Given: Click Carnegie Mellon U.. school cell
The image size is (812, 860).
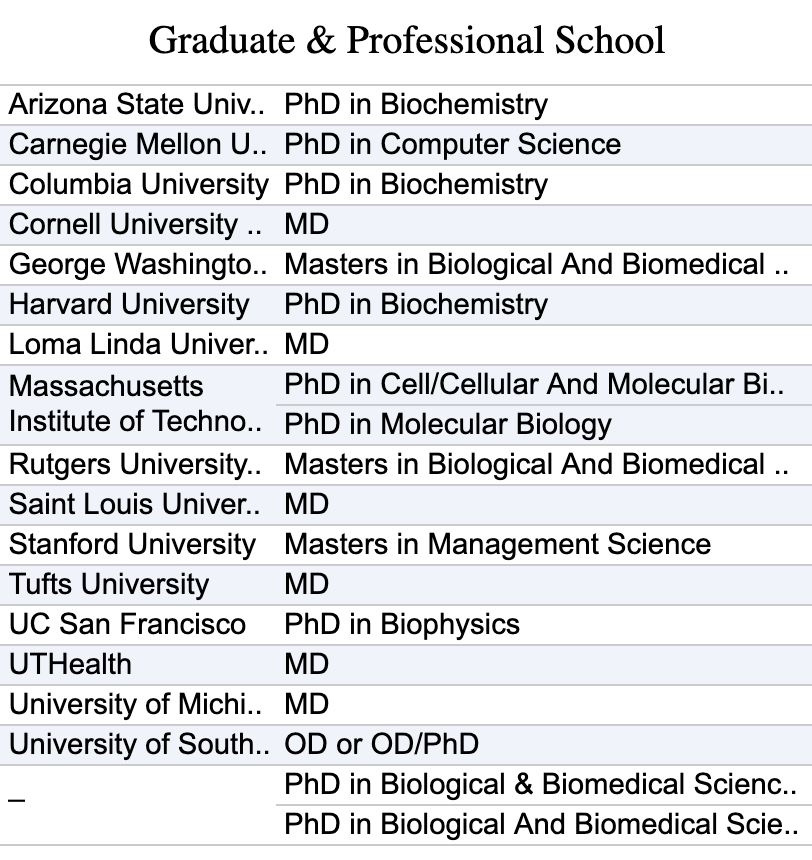Looking at the screenshot, I should [138, 145].
